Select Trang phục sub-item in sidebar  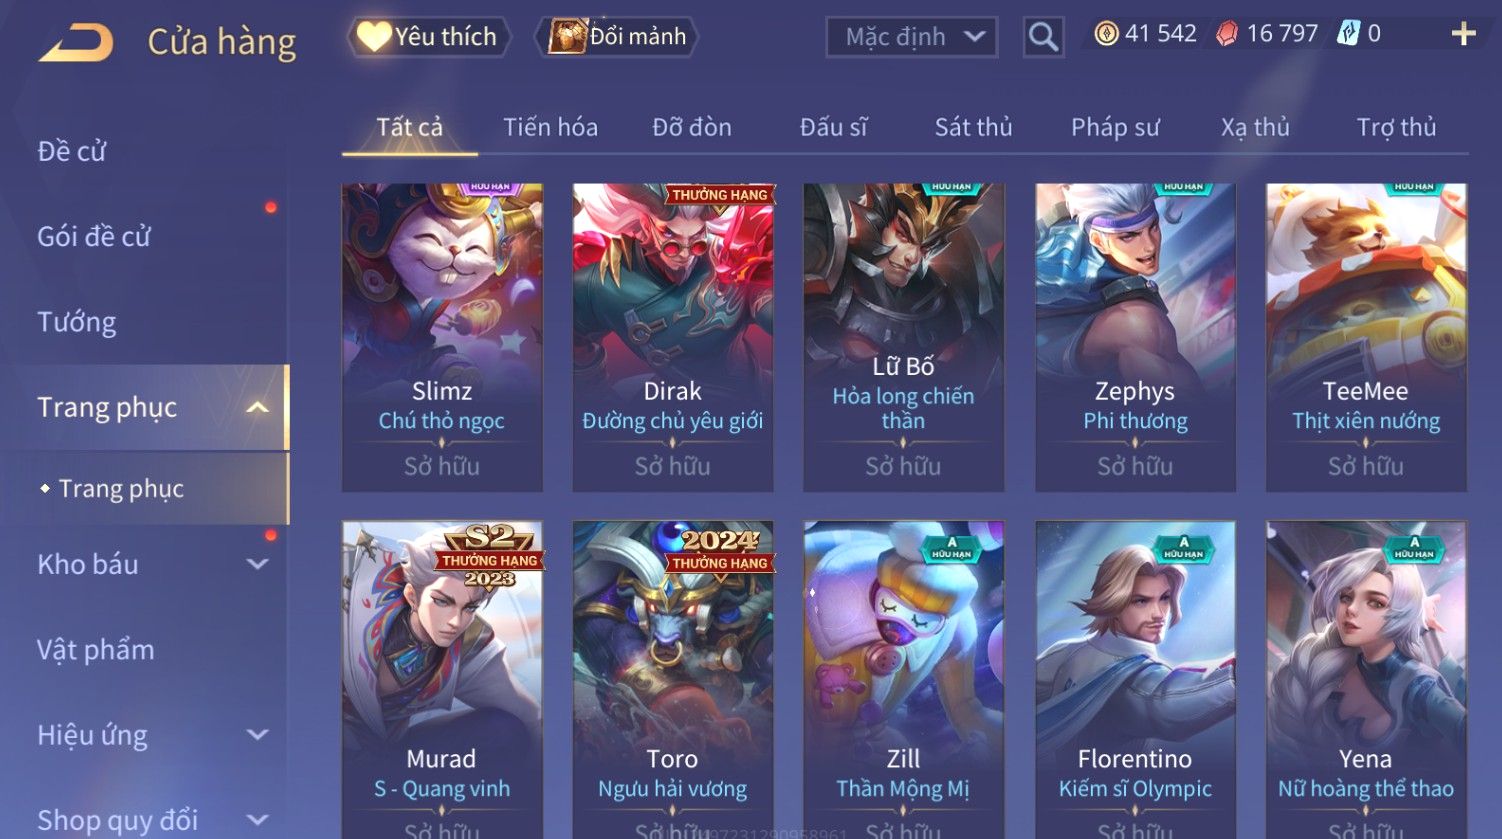click(120, 489)
